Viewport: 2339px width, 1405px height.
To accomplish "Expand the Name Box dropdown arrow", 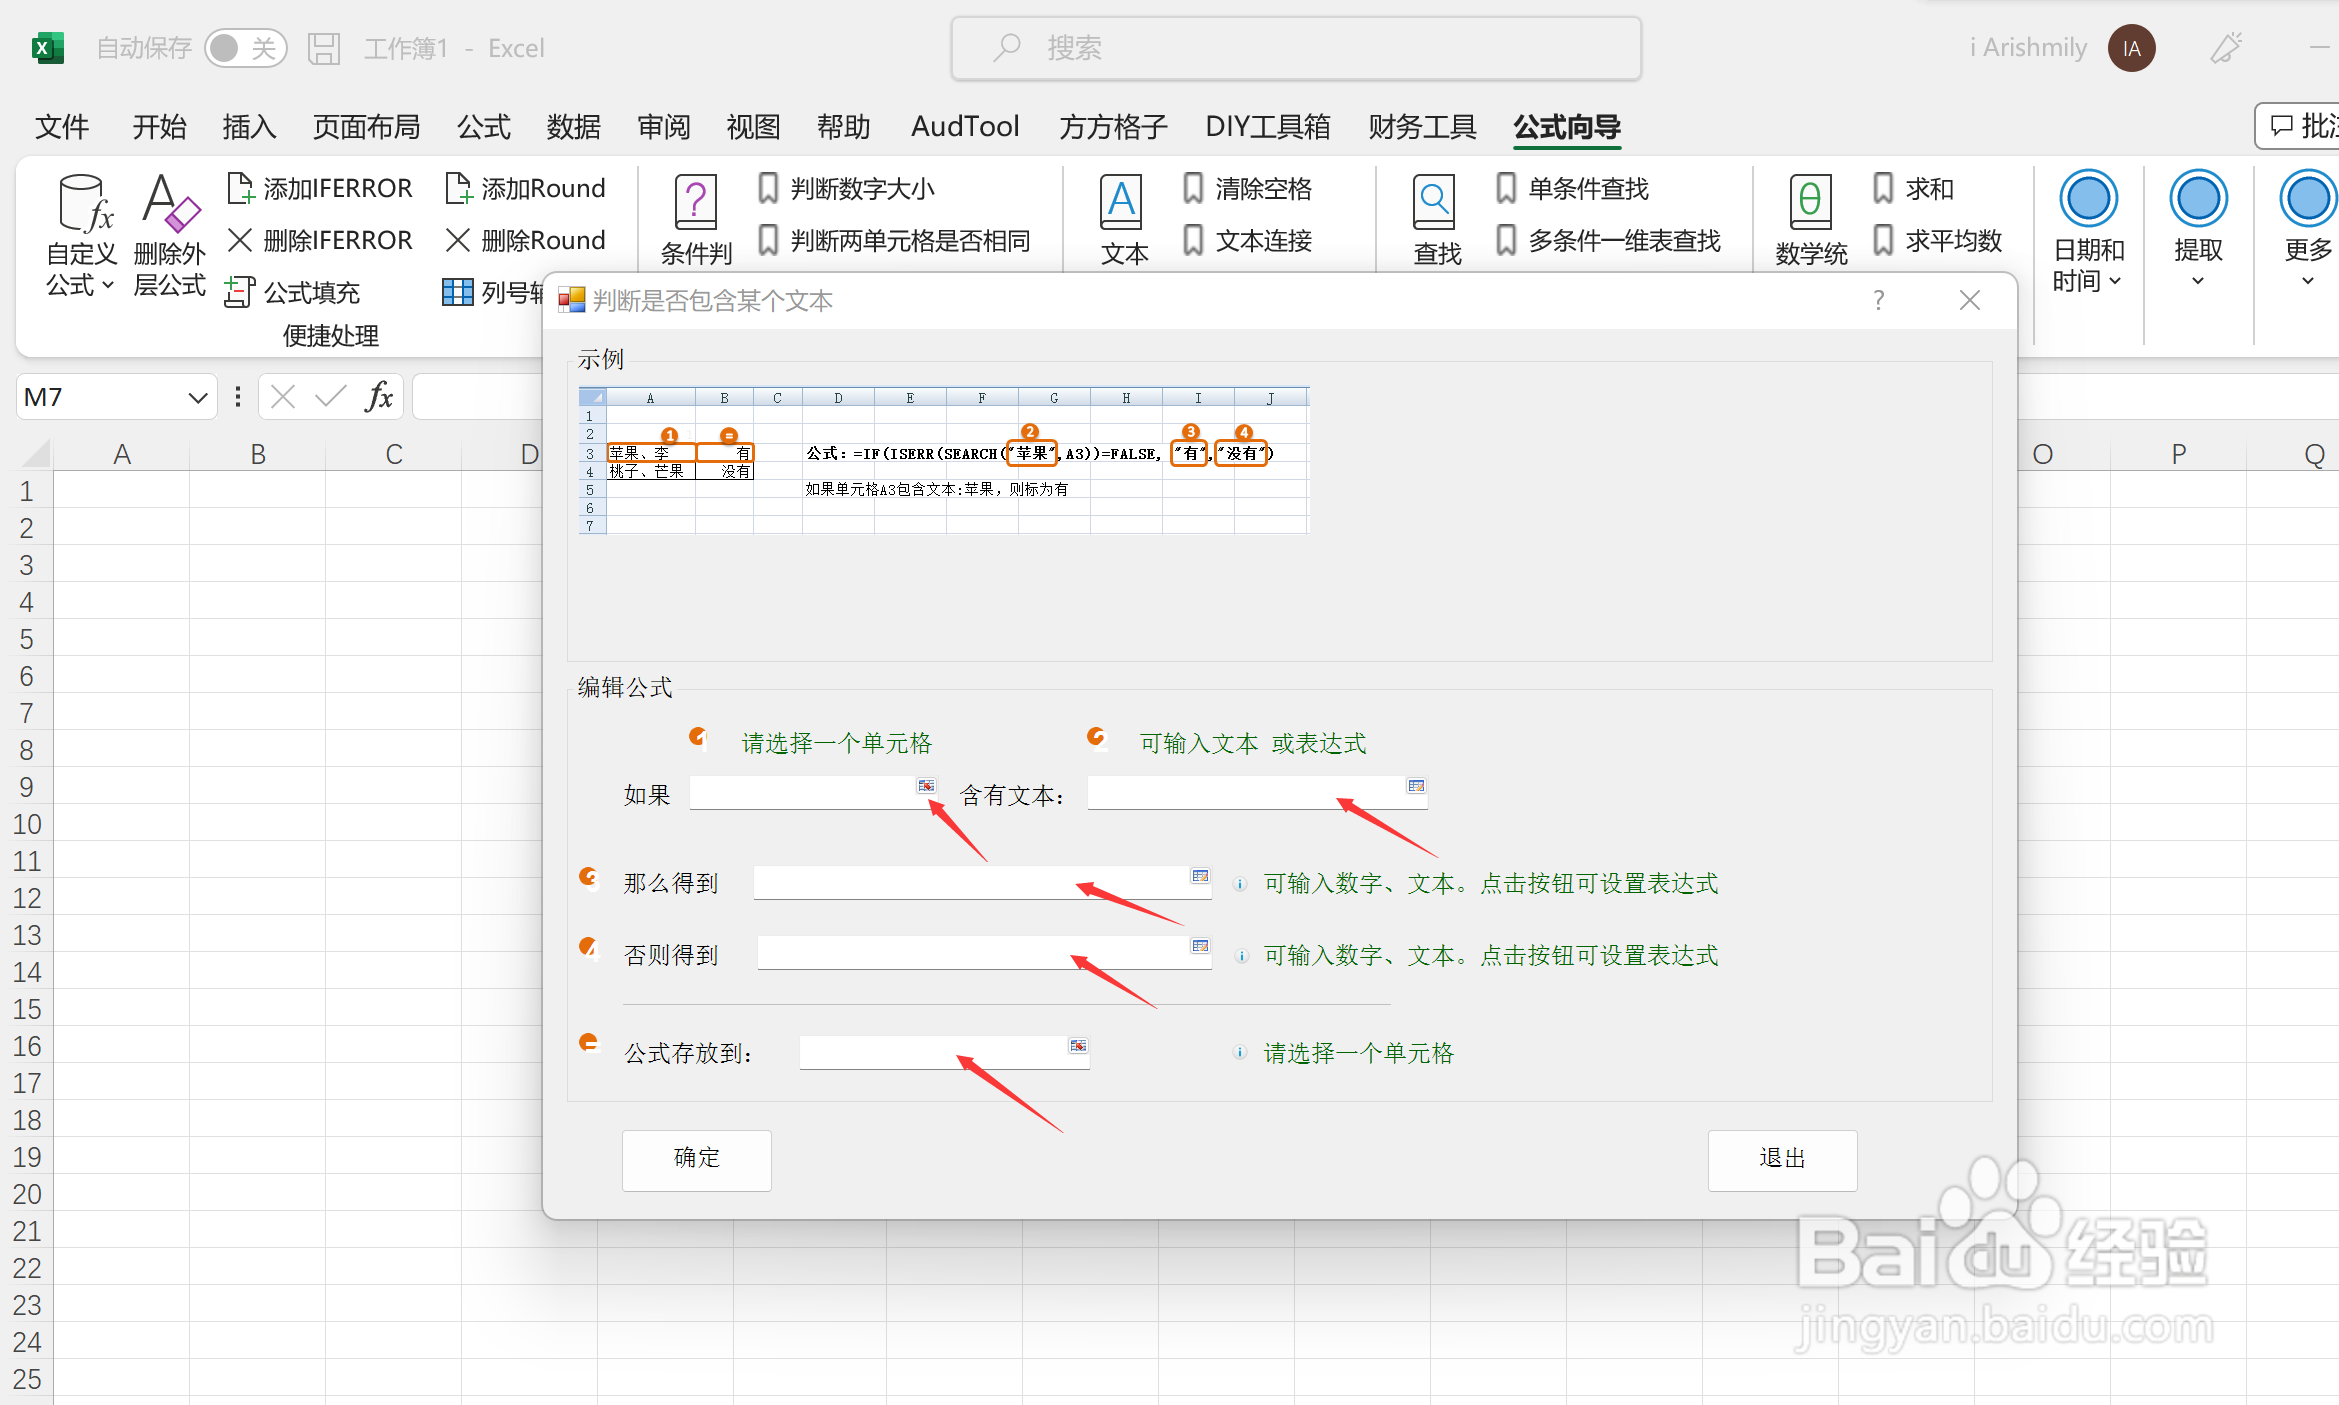I will [x=197, y=398].
